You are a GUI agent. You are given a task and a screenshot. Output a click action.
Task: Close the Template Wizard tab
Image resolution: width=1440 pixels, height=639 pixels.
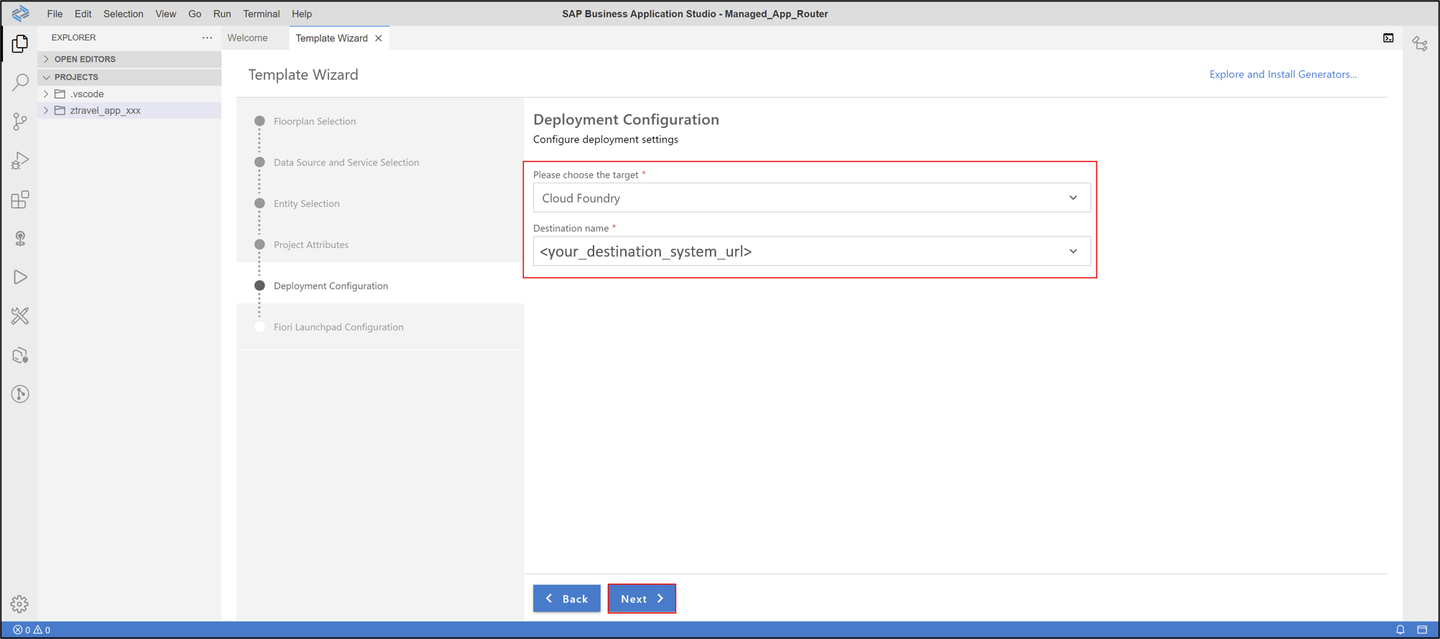(x=378, y=38)
